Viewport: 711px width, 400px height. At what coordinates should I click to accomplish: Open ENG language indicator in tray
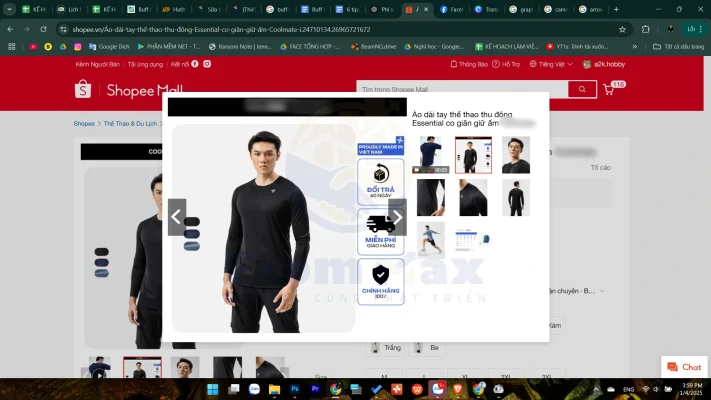point(628,389)
